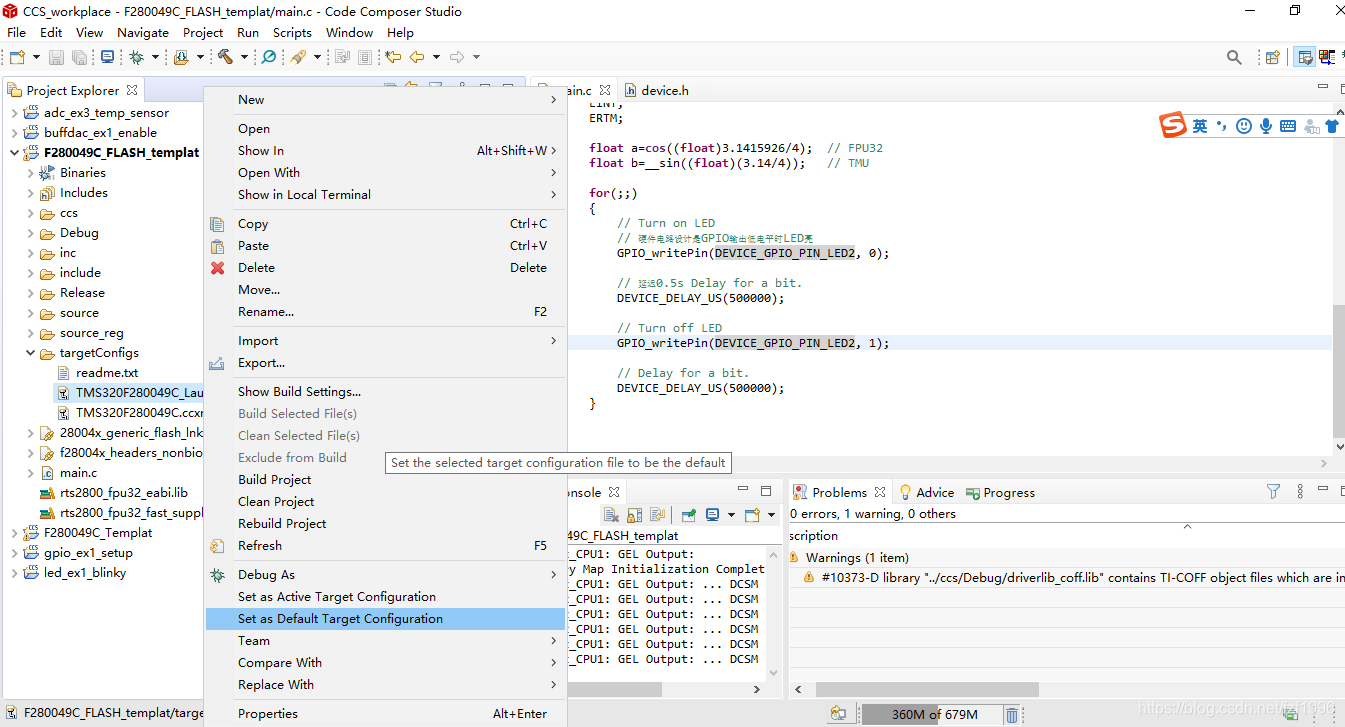The height and width of the screenshot is (727, 1345).
Task: Switch to CCS Edit perspective icon
Action: tap(1305, 58)
